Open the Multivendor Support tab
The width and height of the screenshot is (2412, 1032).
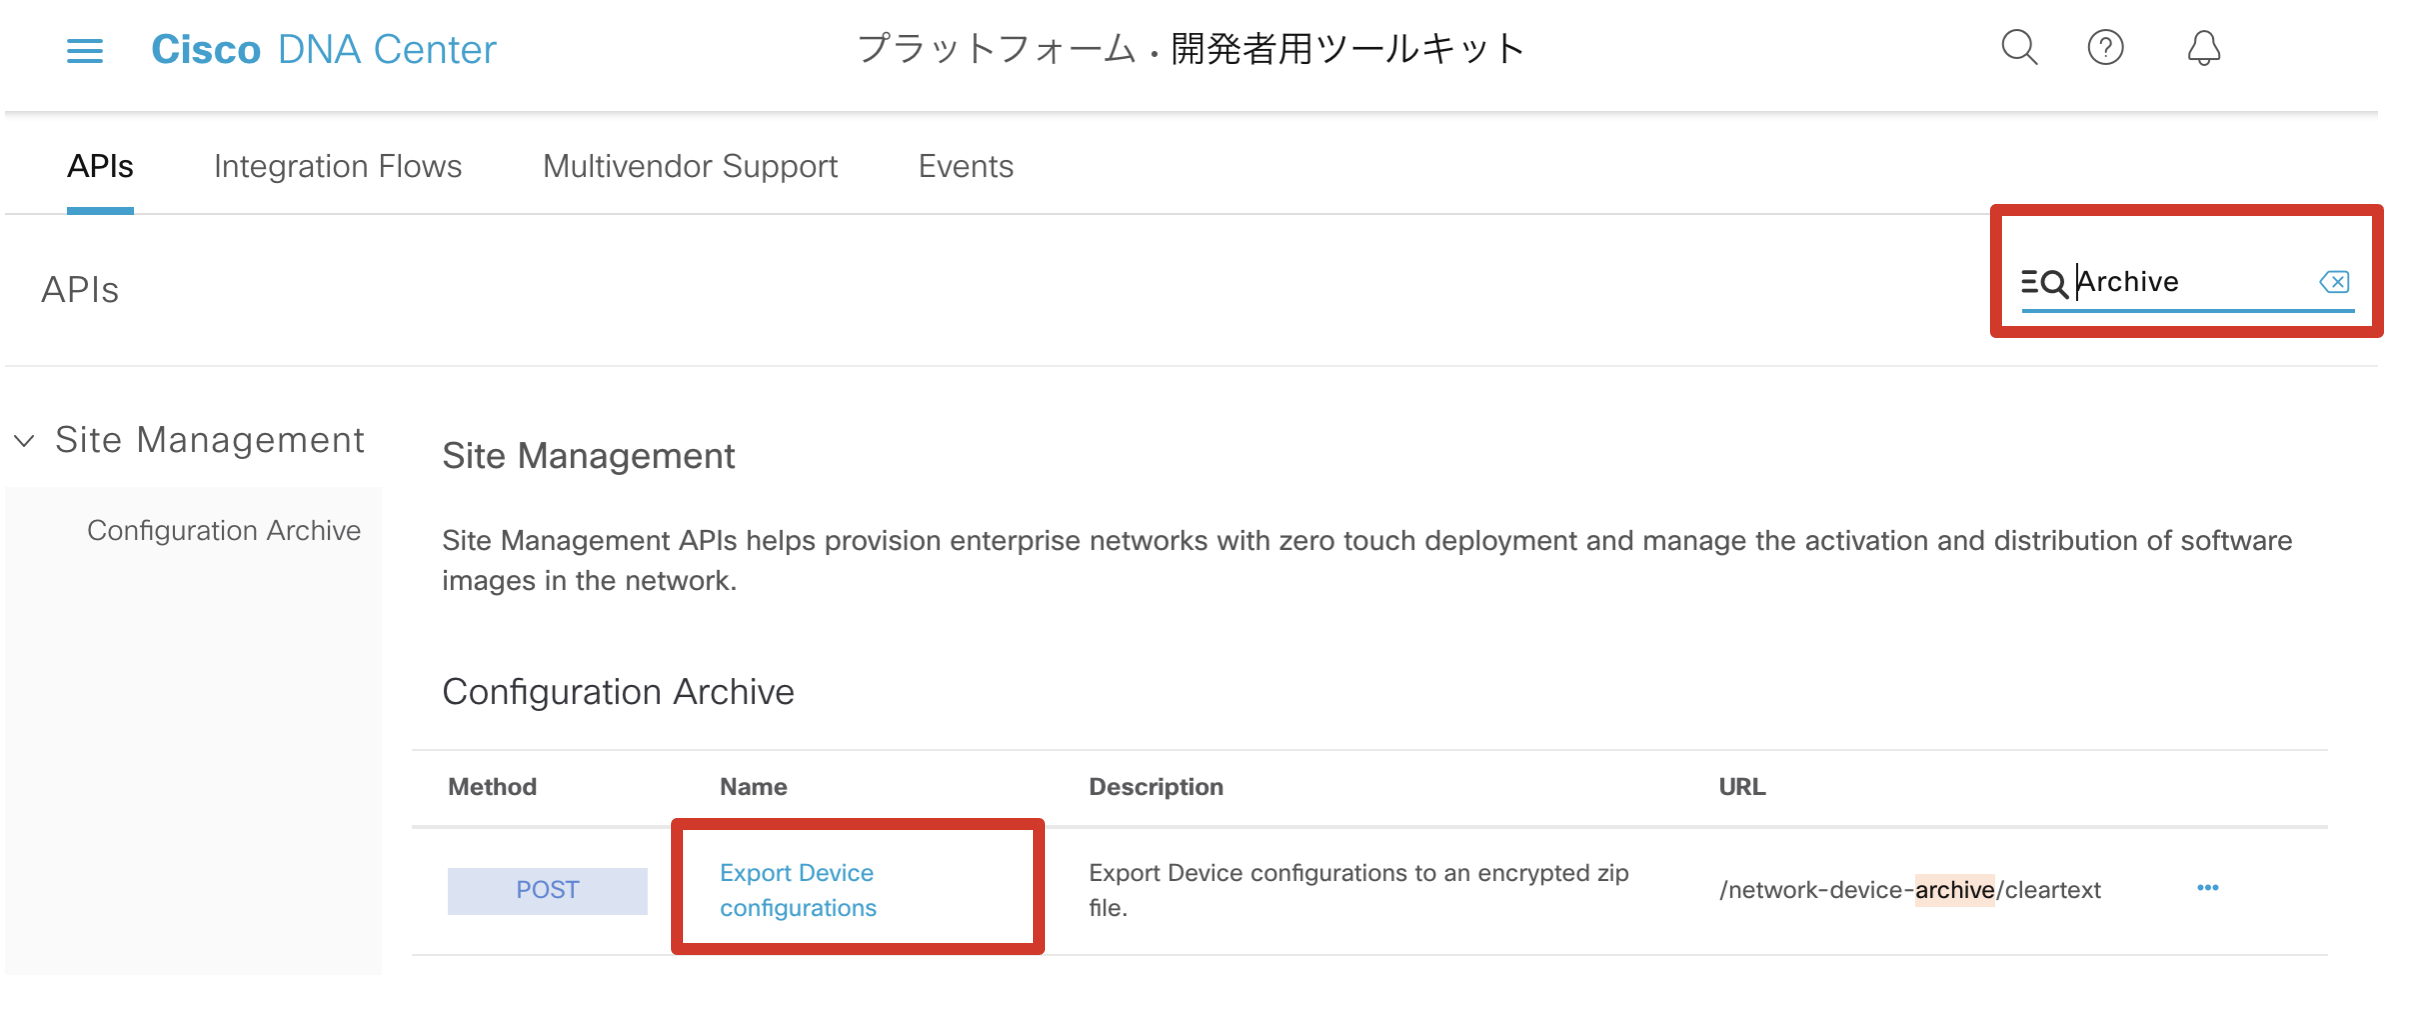tap(690, 166)
